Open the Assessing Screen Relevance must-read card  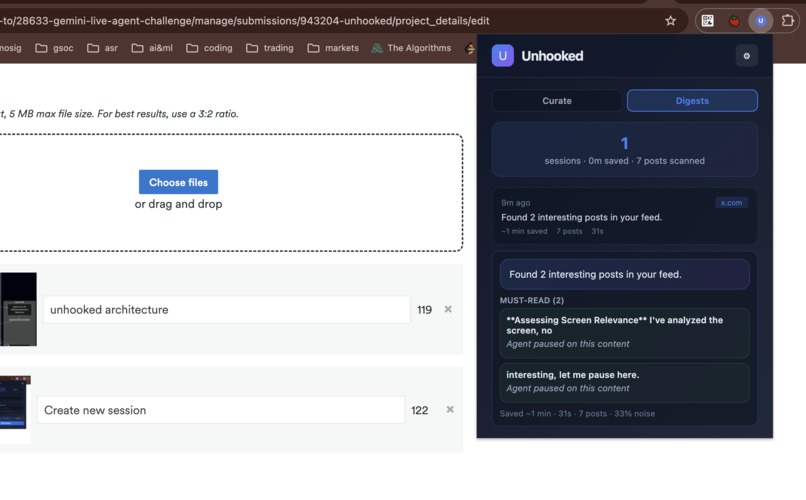pyautogui.click(x=625, y=332)
